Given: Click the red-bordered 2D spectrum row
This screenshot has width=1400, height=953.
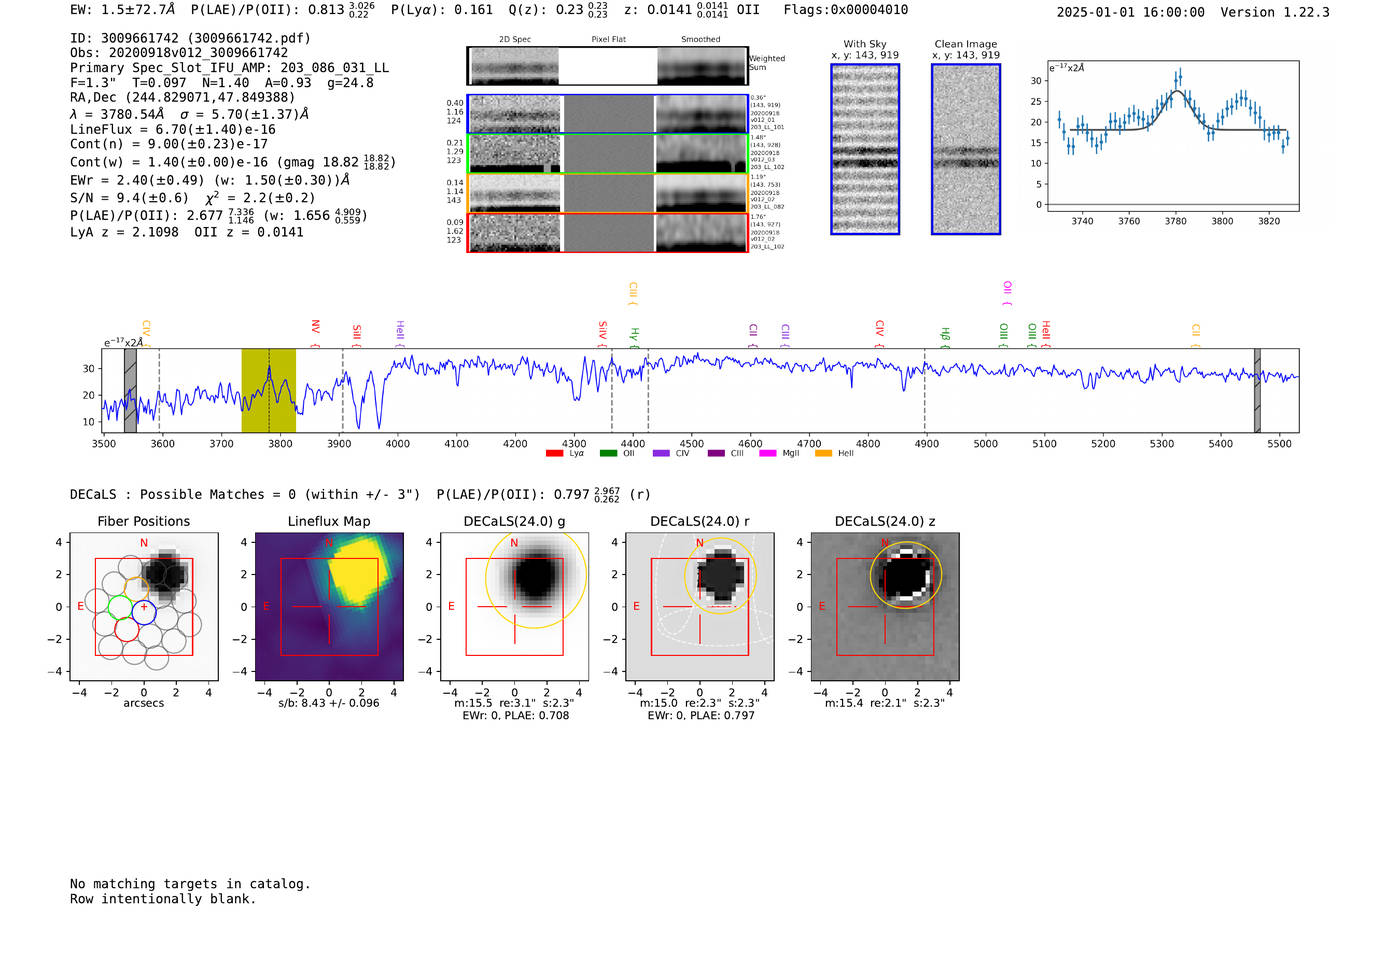Looking at the screenshot, I should tap(608, 233).
